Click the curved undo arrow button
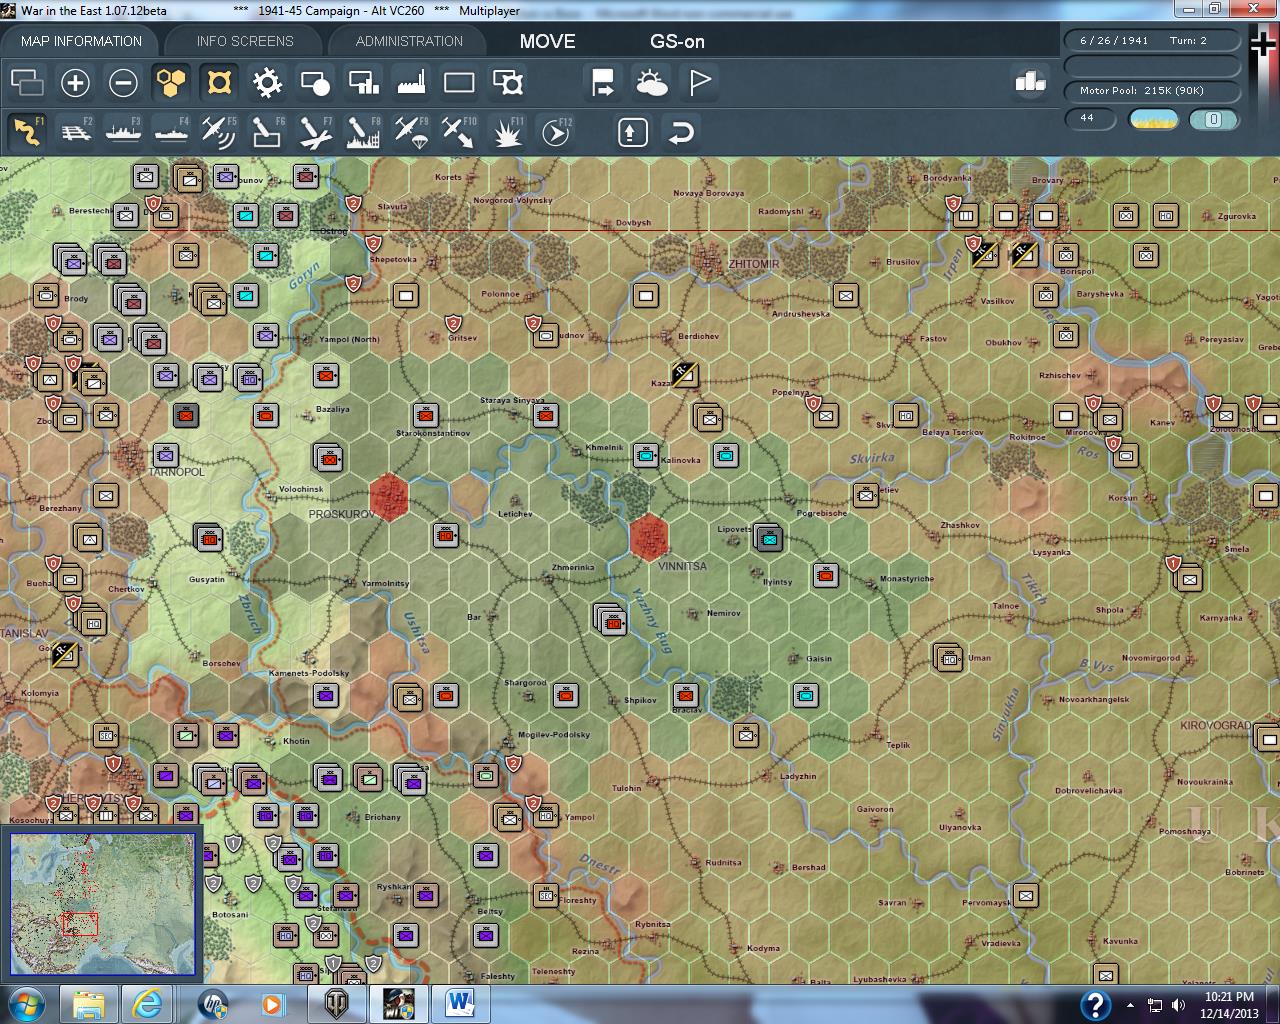The height and width of the screenshot is (1024, 1280). [680, 132]
